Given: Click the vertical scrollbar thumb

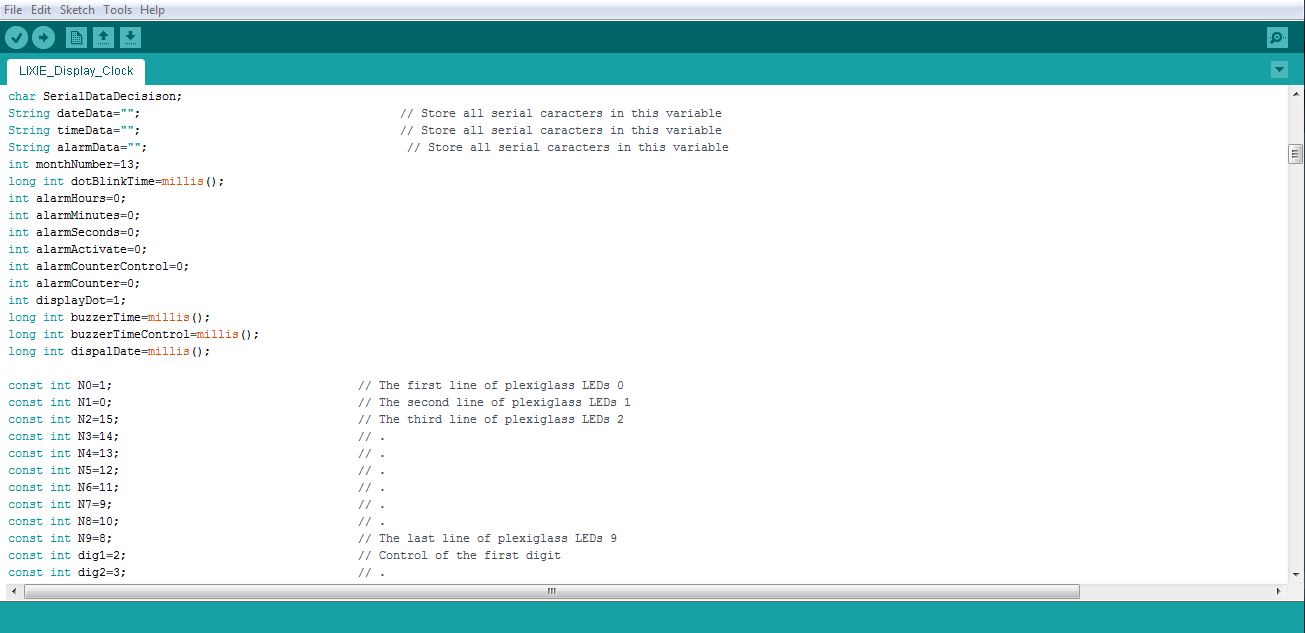Looking at the screenshot, I should pos(1296,154).
